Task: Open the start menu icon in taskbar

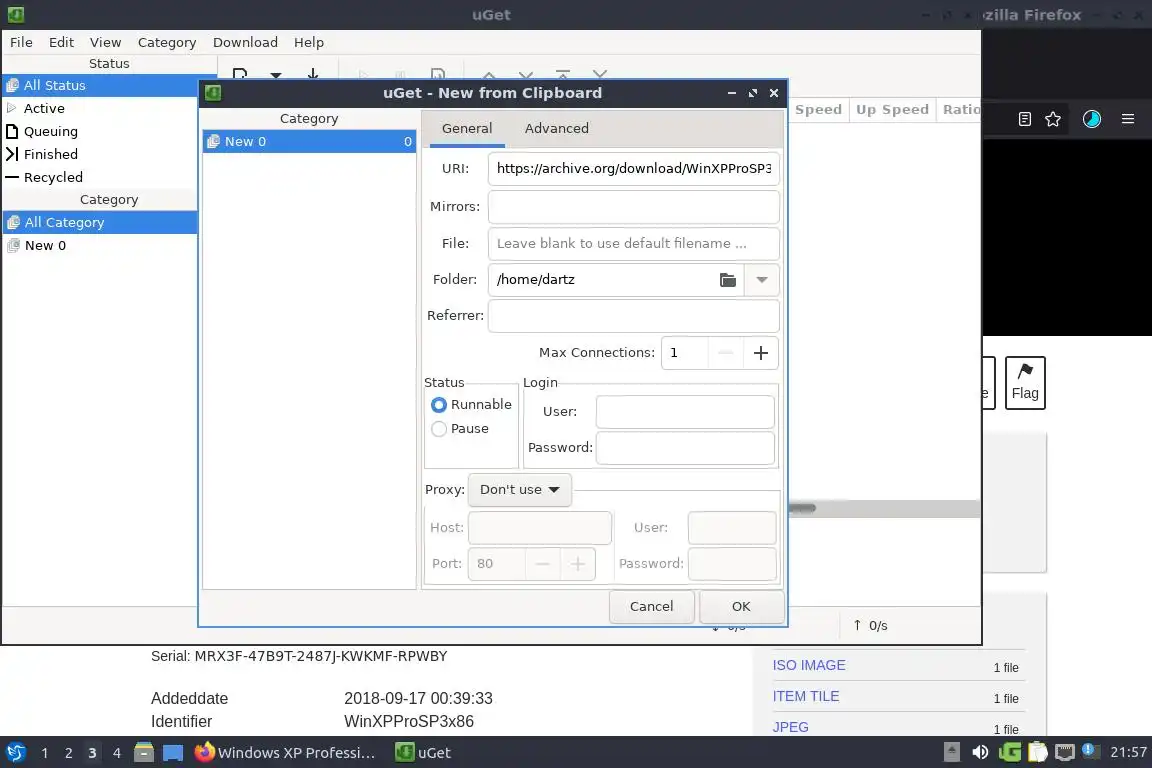Action: 15,753
